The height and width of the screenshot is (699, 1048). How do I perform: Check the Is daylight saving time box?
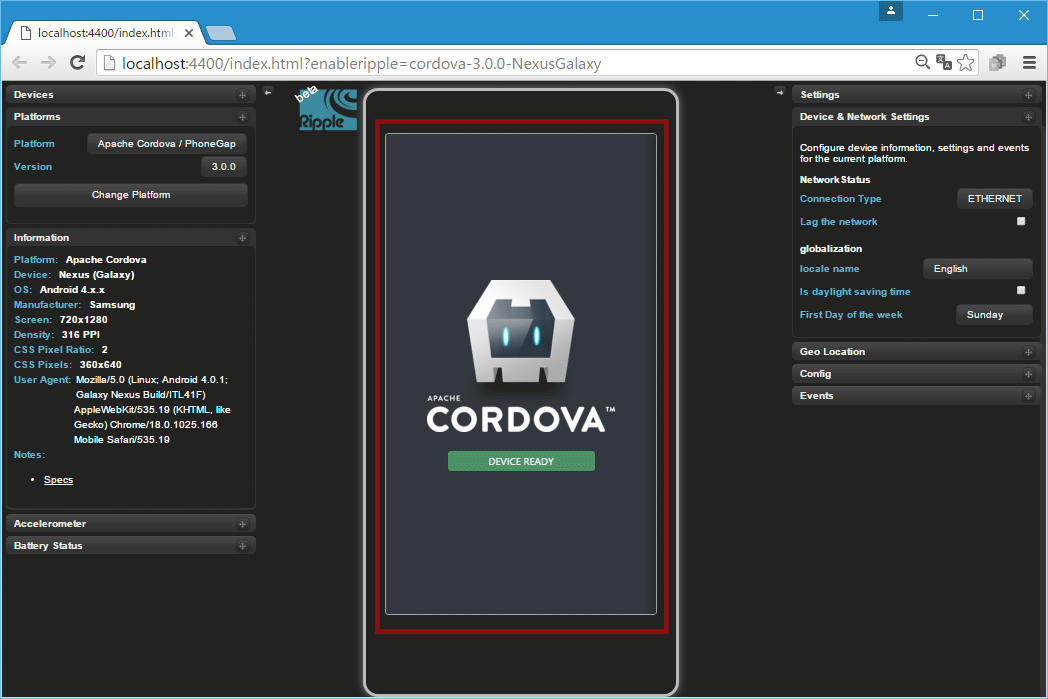pos(1021,289)
